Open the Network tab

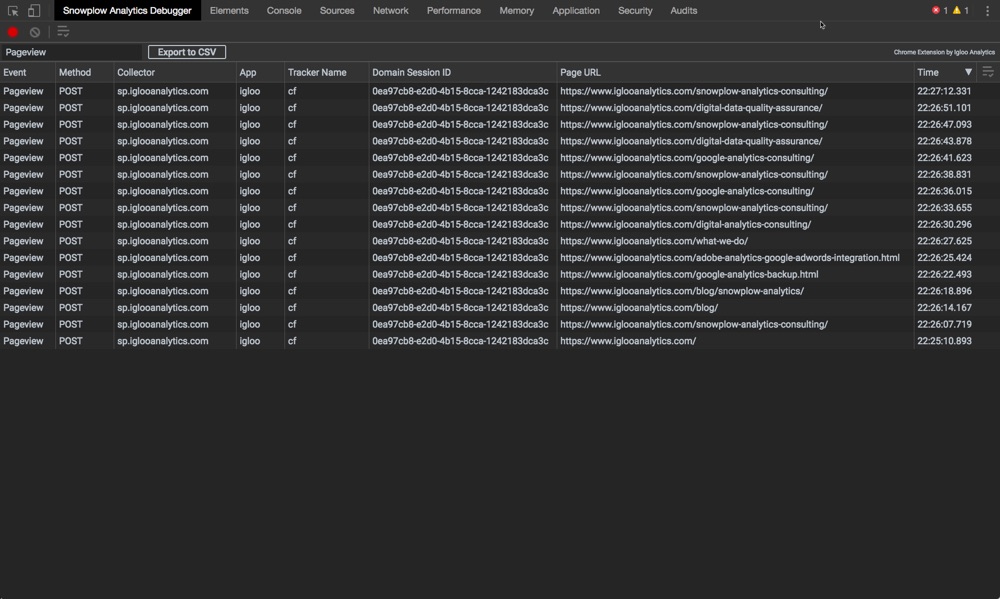[x=390, y=11]
